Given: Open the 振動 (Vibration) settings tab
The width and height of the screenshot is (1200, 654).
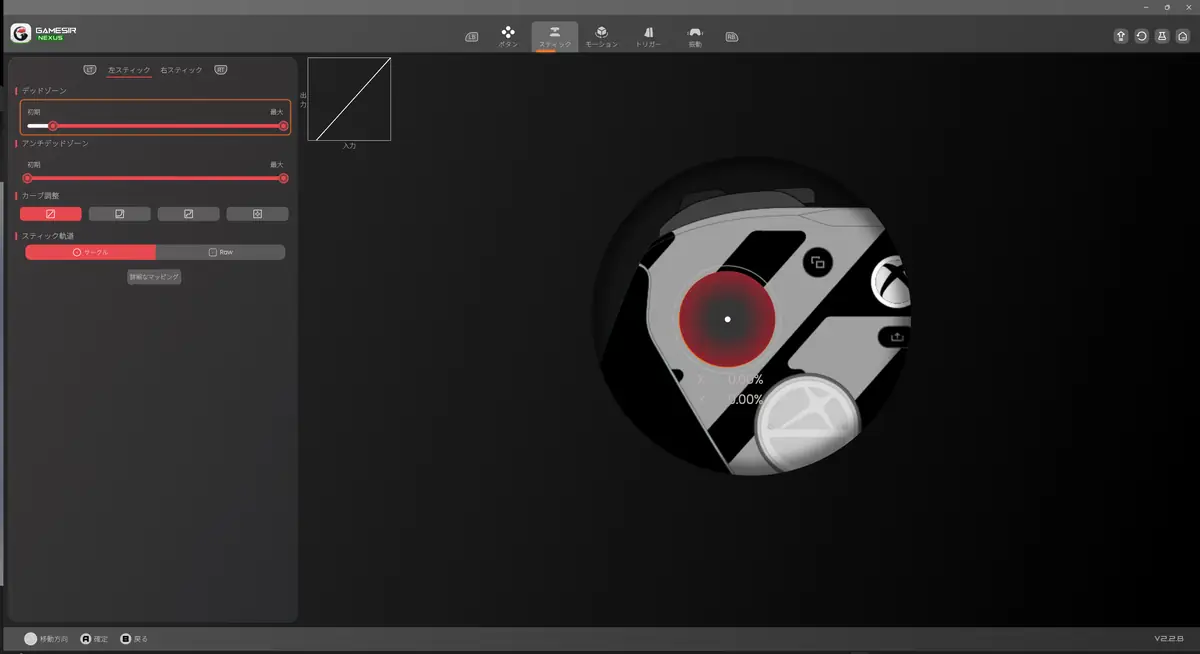Looking at the screenshot, I should pos(695,37).
